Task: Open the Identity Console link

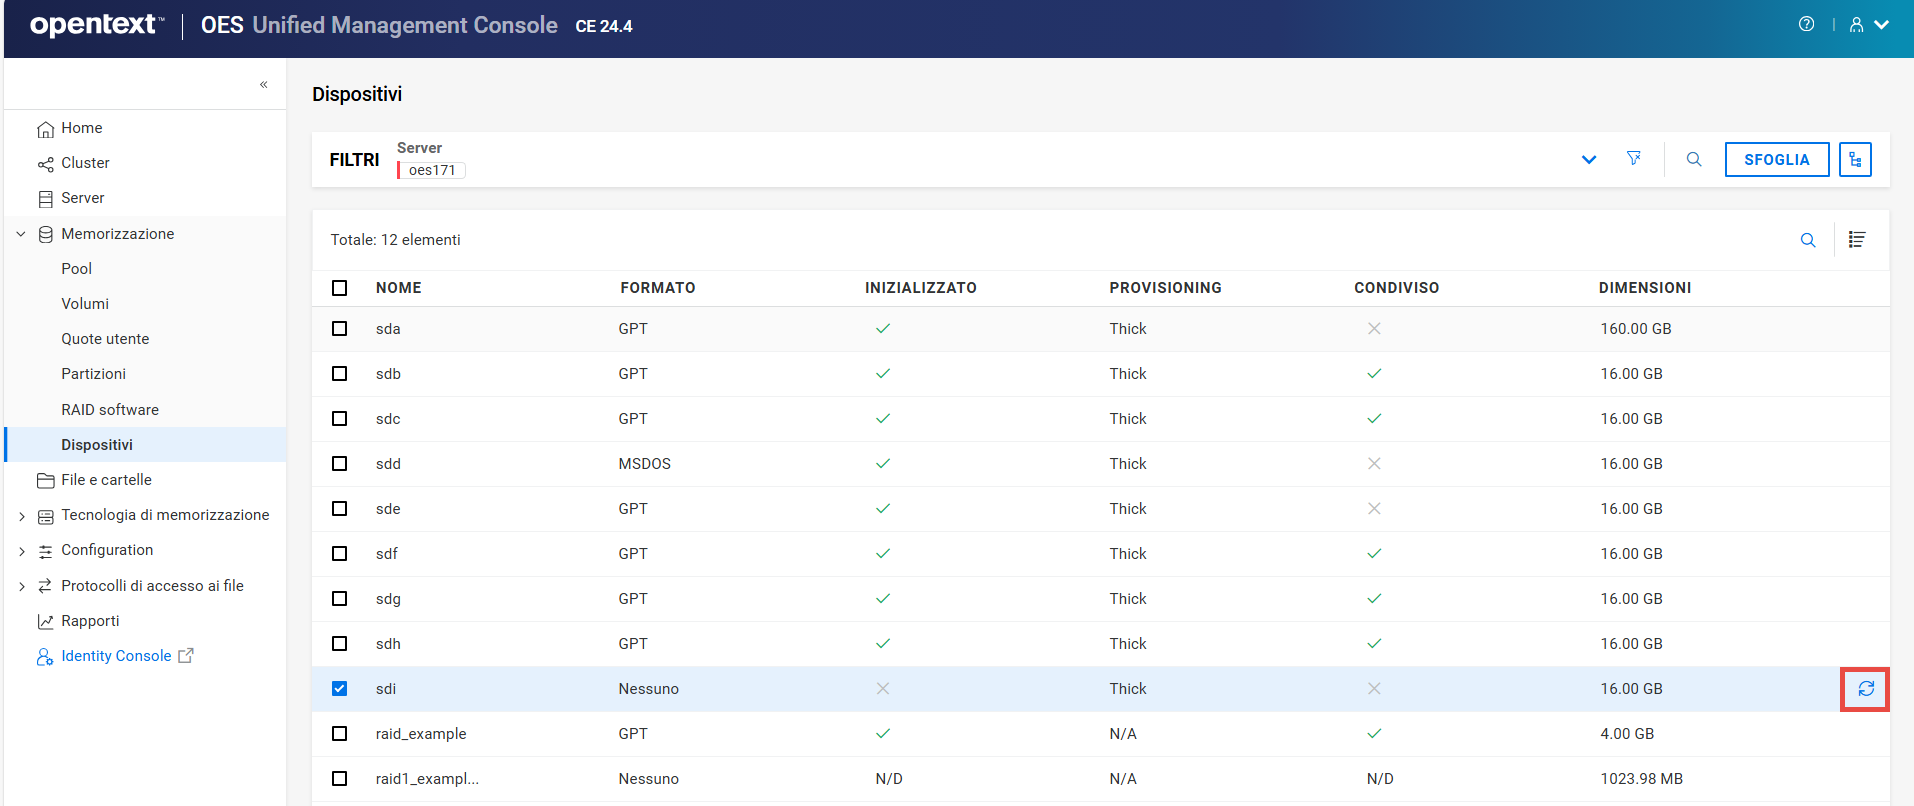Action: (x=116, y=656)
